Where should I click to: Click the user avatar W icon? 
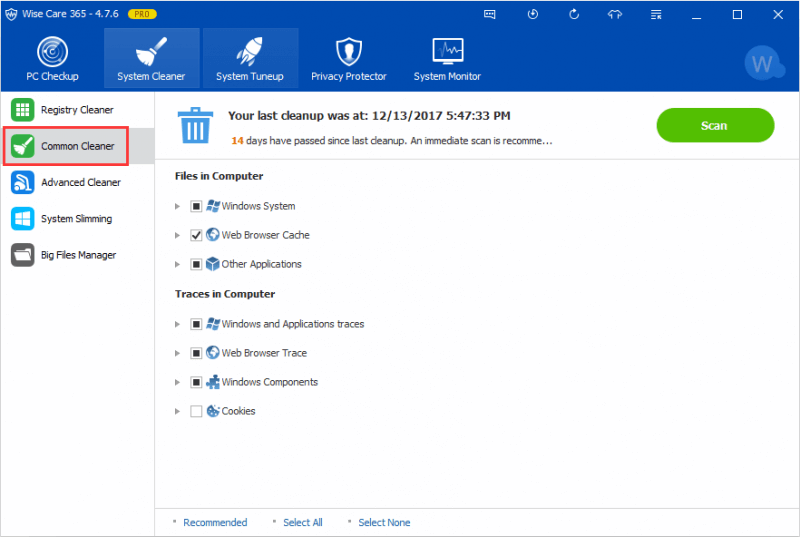763,64
